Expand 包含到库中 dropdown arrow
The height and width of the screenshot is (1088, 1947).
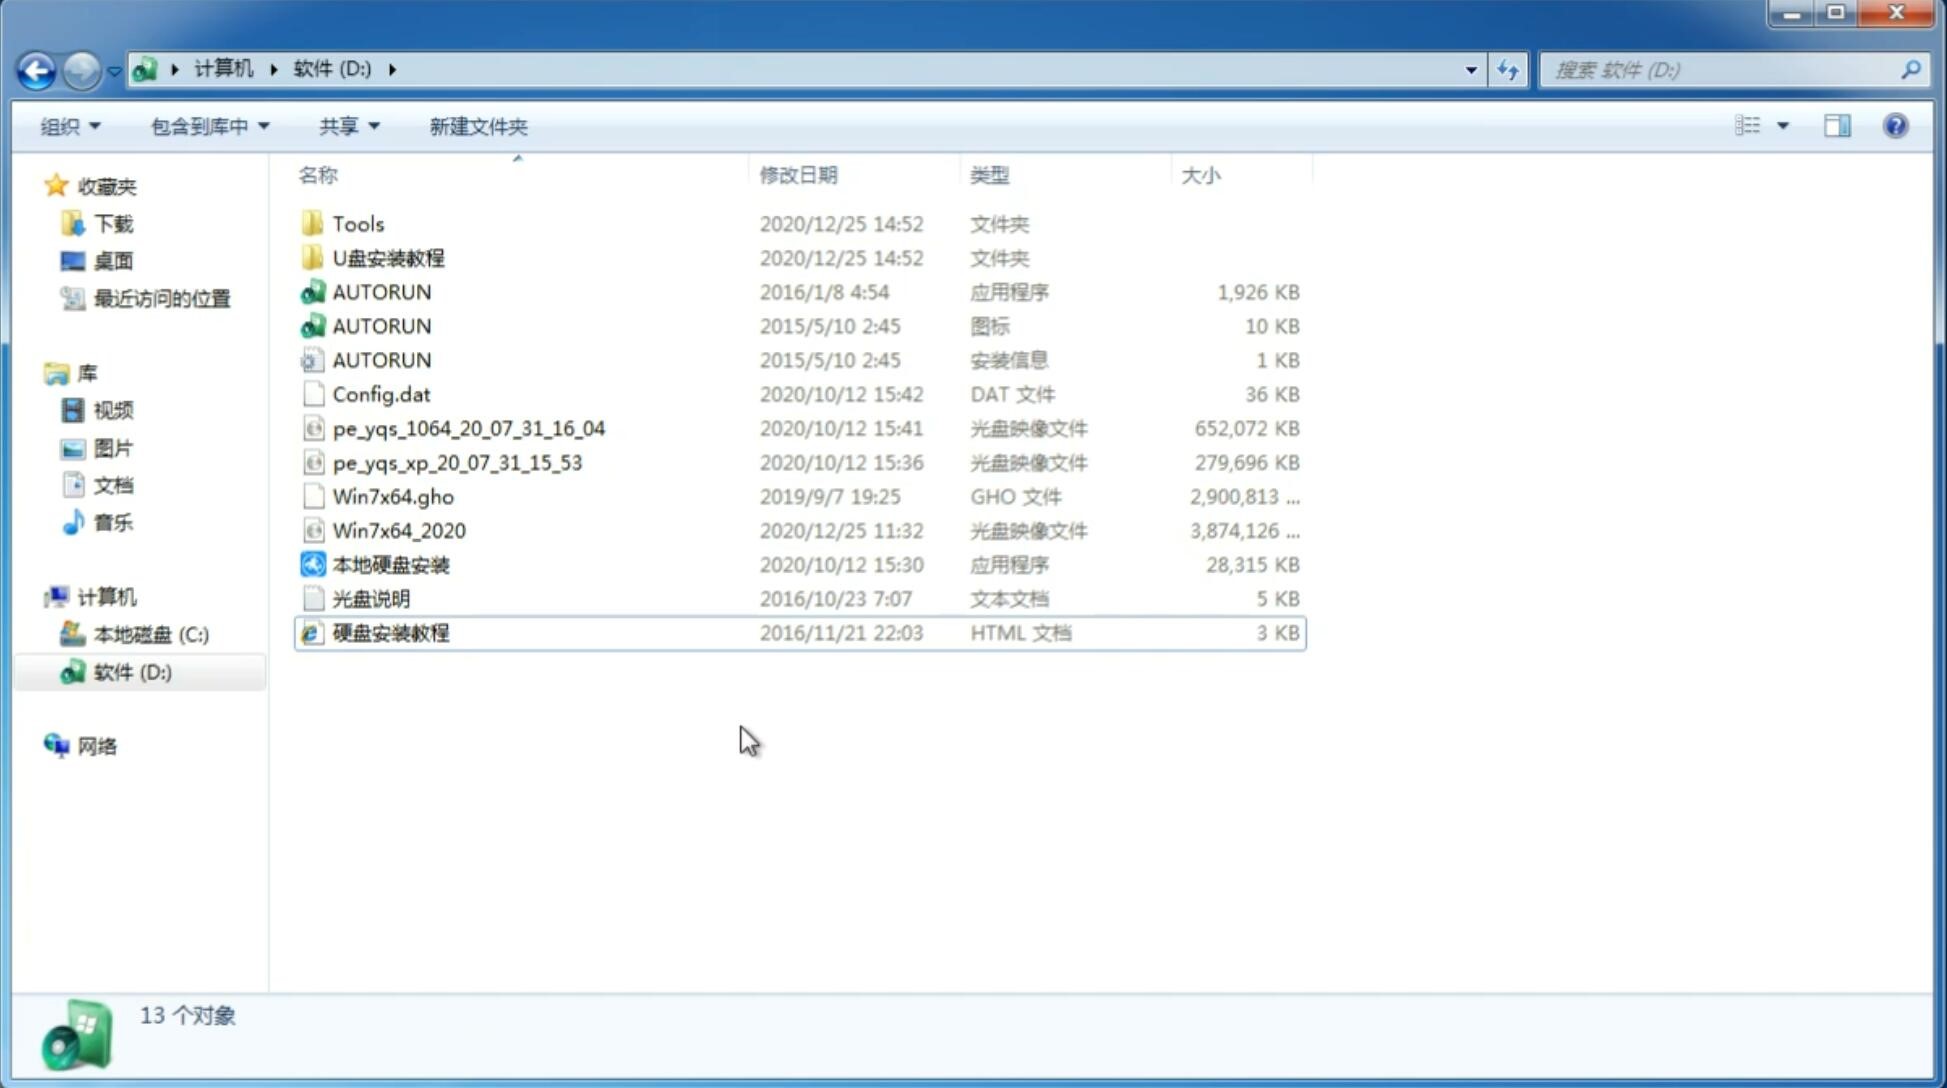coord(263,126)
